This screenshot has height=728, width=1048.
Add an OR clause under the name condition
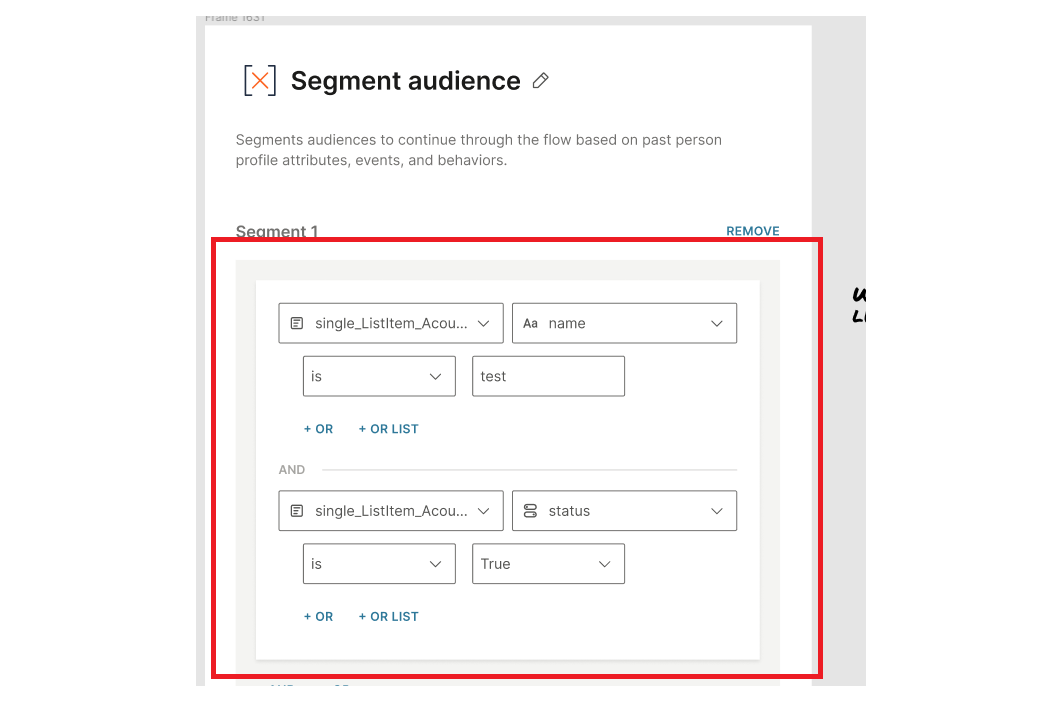click(x=318, y=429)
